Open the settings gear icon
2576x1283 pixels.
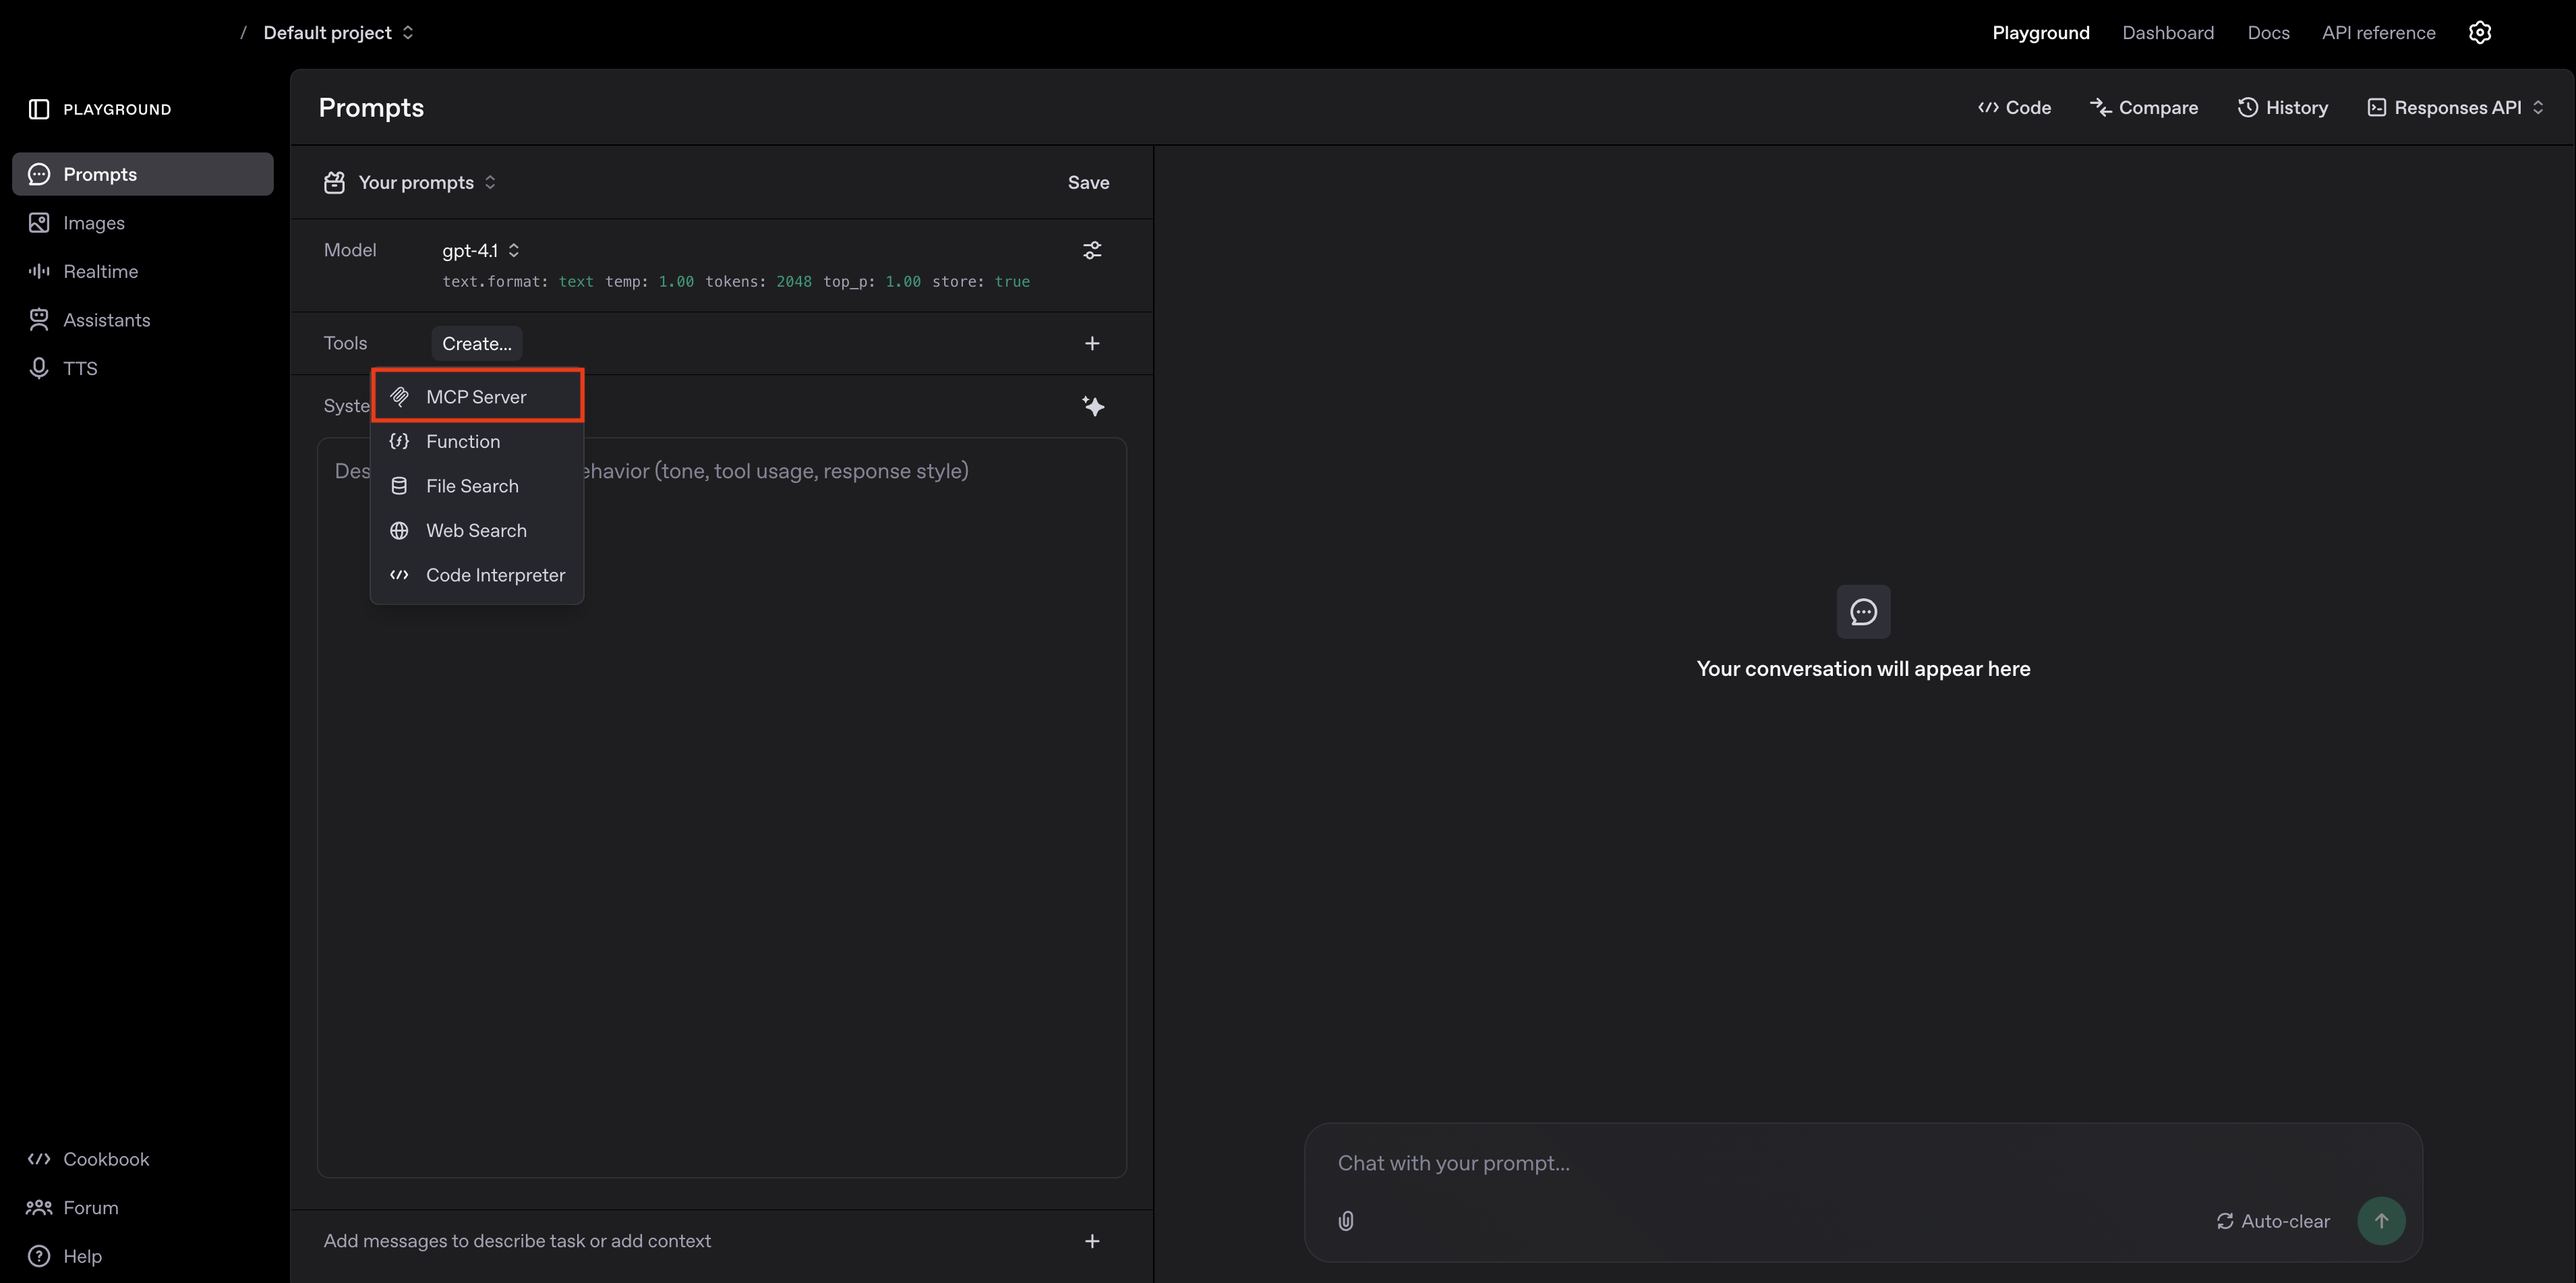[2479, 33]
